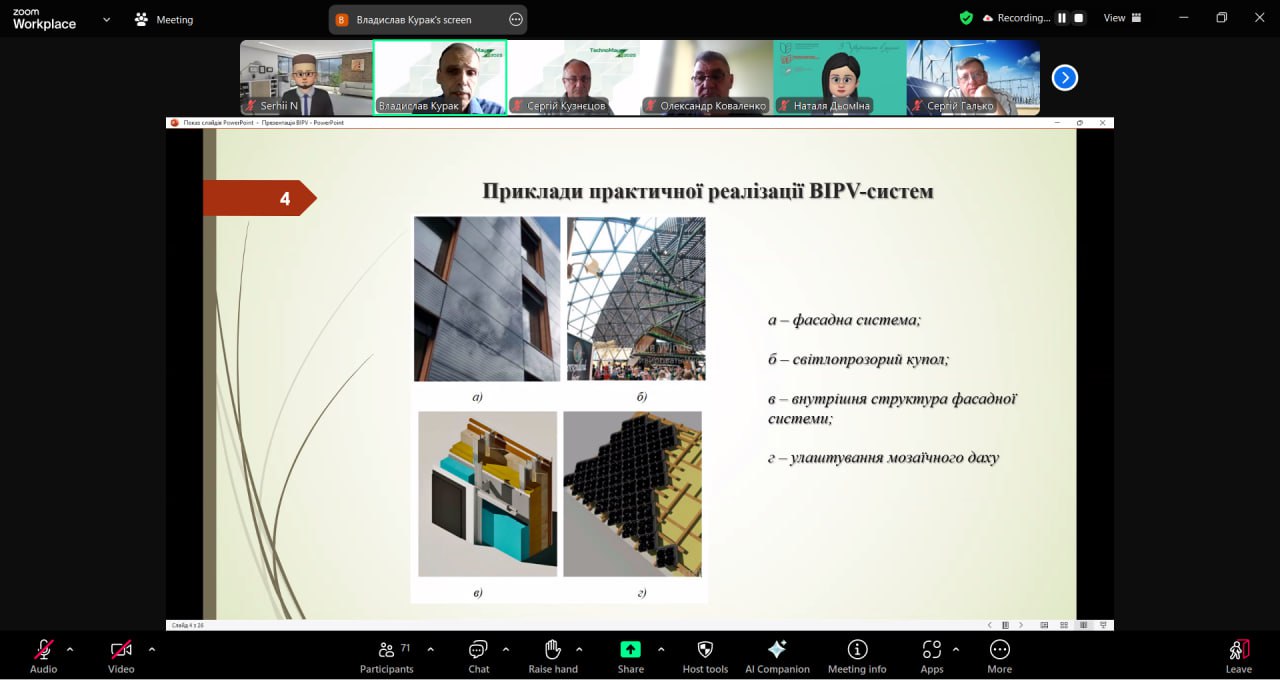Open the Participants panel
1280x680 pixels.
pyautogui.click(x=387, y=655)
